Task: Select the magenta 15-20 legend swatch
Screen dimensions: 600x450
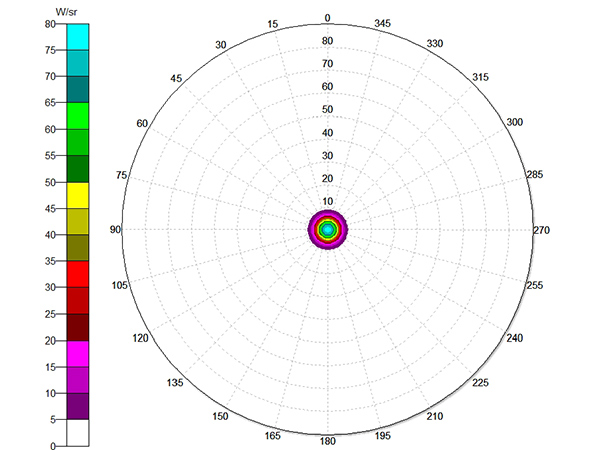Action: point(78,354)
